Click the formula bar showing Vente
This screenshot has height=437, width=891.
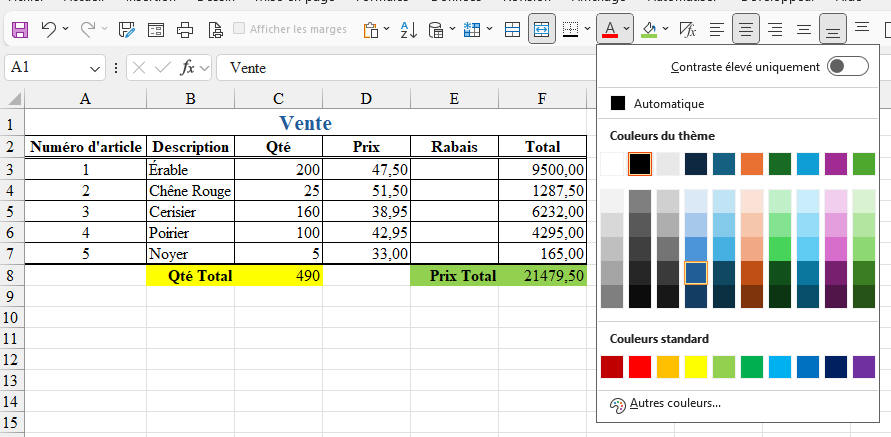pos(406,68)
